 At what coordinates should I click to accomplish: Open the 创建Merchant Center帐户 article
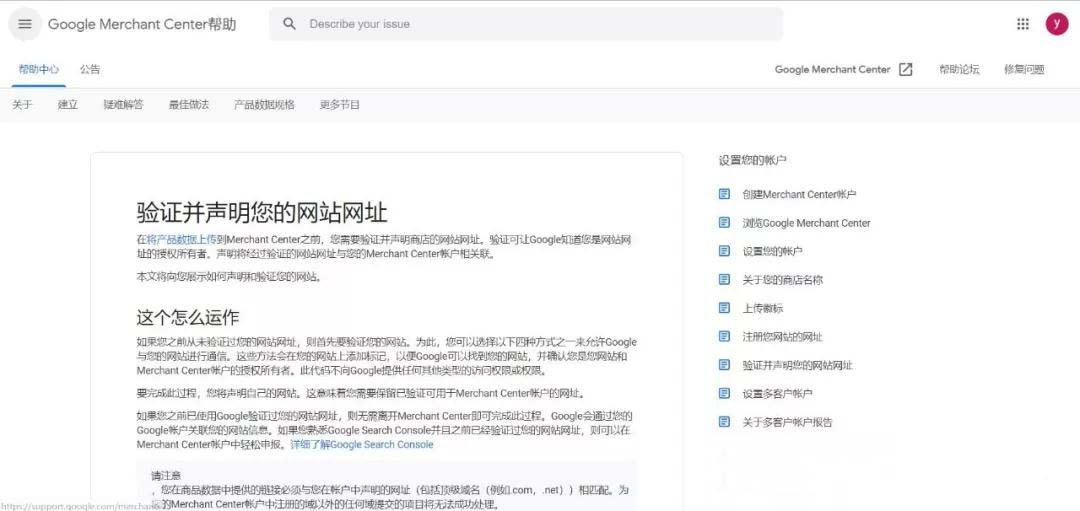(799, 194)
